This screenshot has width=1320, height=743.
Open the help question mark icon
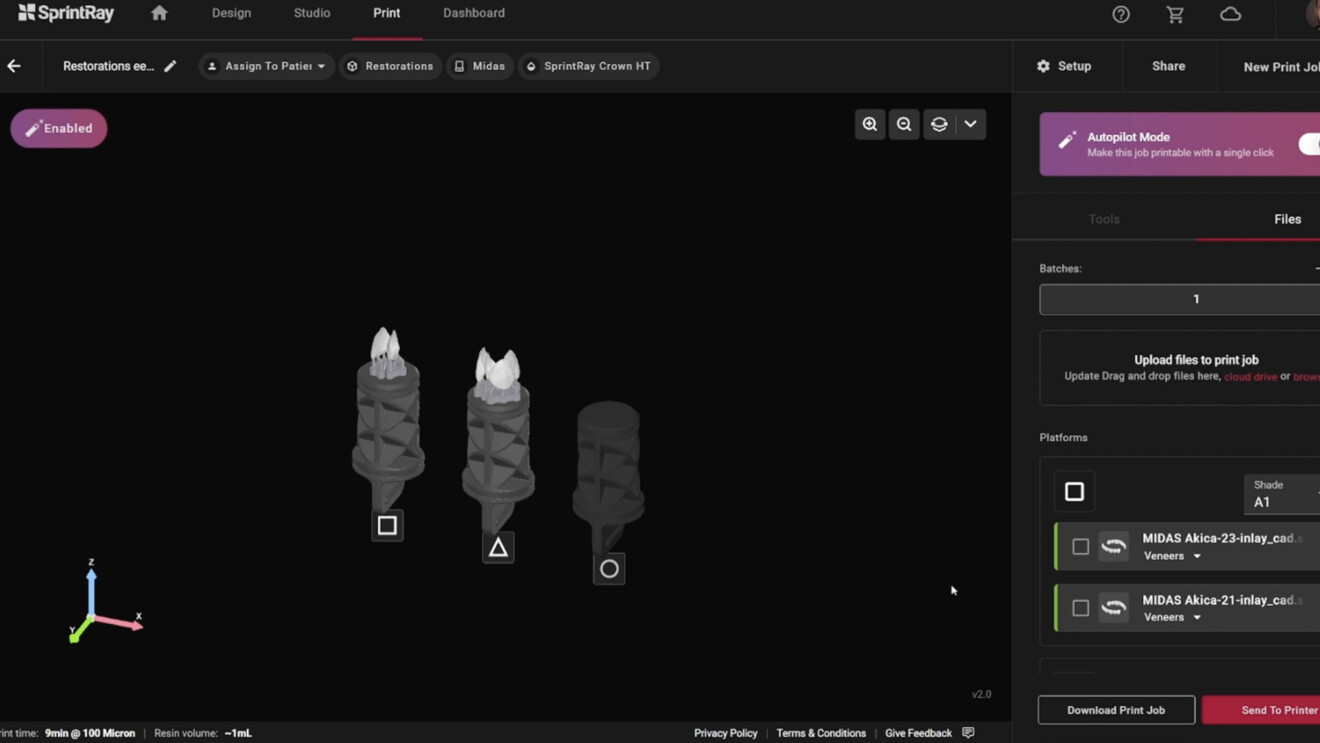[x=1121, y=14]
